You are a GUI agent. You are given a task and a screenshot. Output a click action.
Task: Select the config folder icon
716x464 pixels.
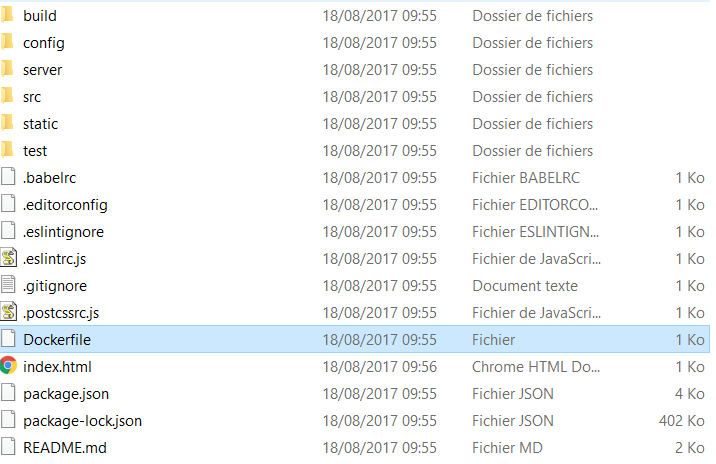8,42
